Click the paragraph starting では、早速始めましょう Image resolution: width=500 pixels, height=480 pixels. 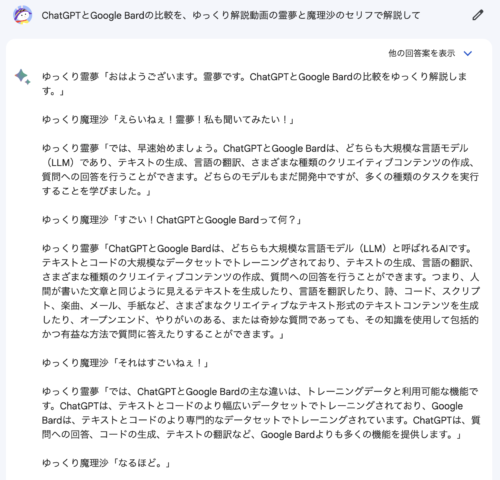[260, 170]
